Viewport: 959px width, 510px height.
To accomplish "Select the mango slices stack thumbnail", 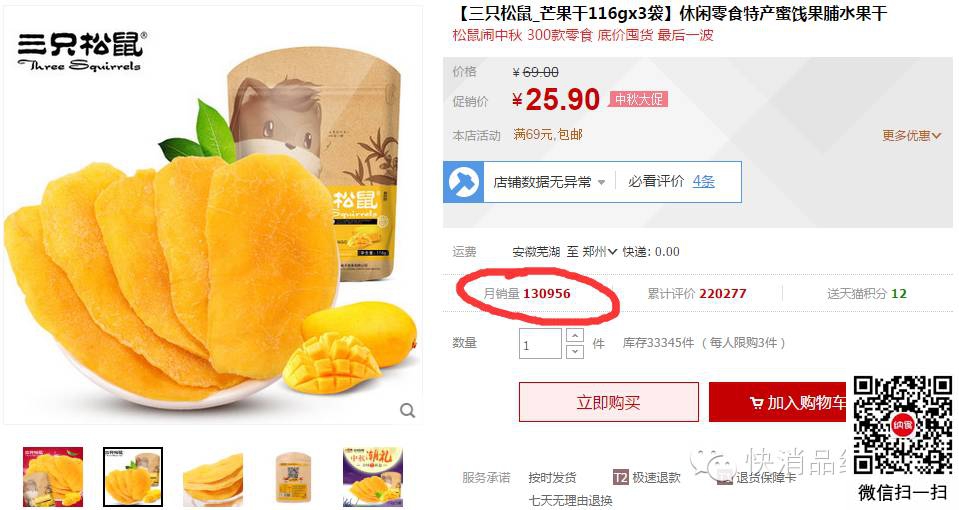I will tap(213, 477).
